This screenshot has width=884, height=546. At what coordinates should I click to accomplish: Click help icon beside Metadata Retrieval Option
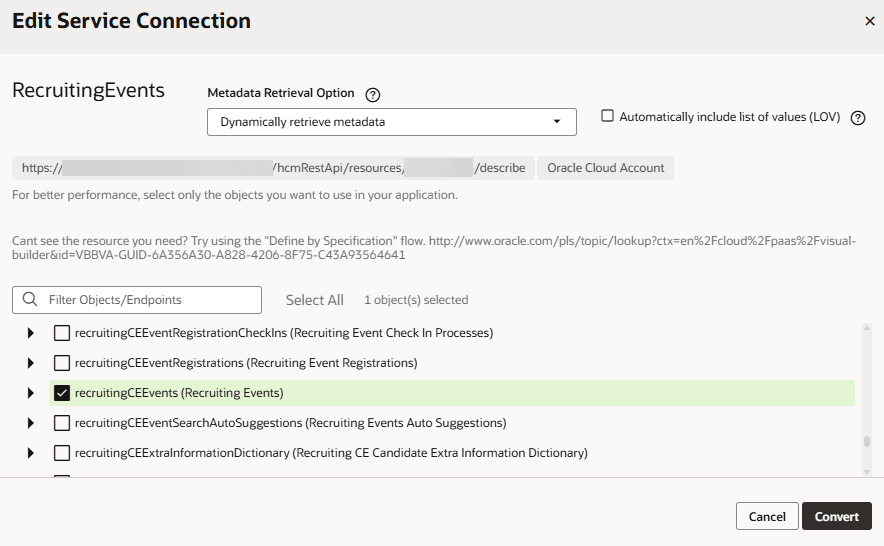(373, 95)
